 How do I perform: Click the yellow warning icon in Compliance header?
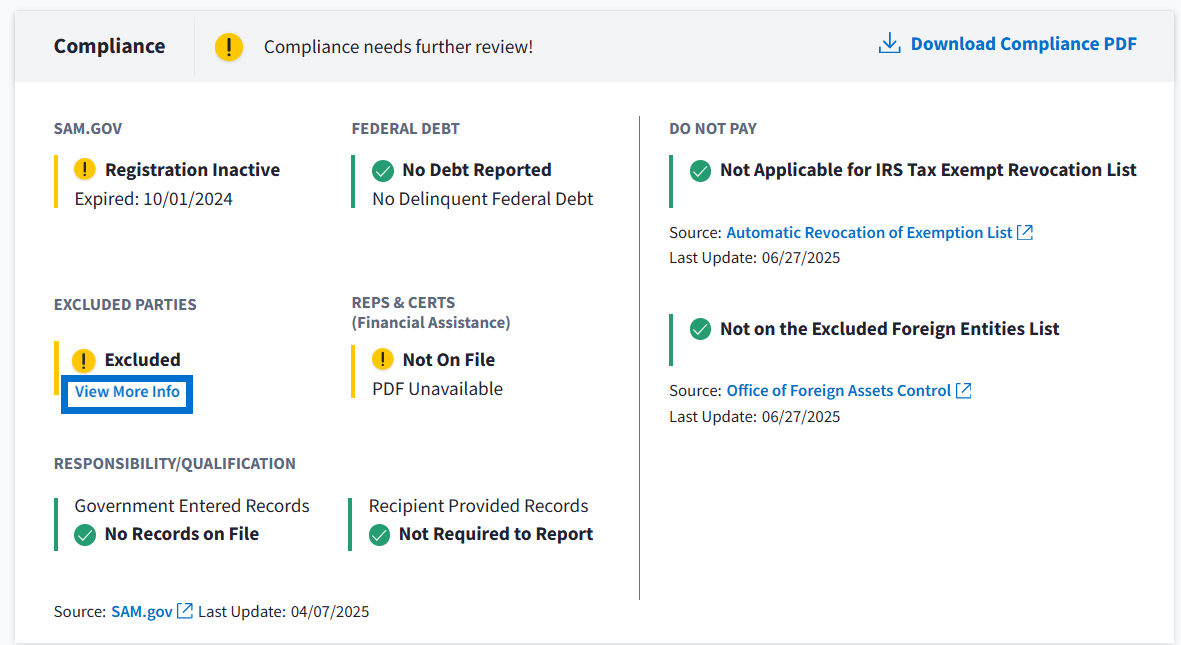pos(229,46)
